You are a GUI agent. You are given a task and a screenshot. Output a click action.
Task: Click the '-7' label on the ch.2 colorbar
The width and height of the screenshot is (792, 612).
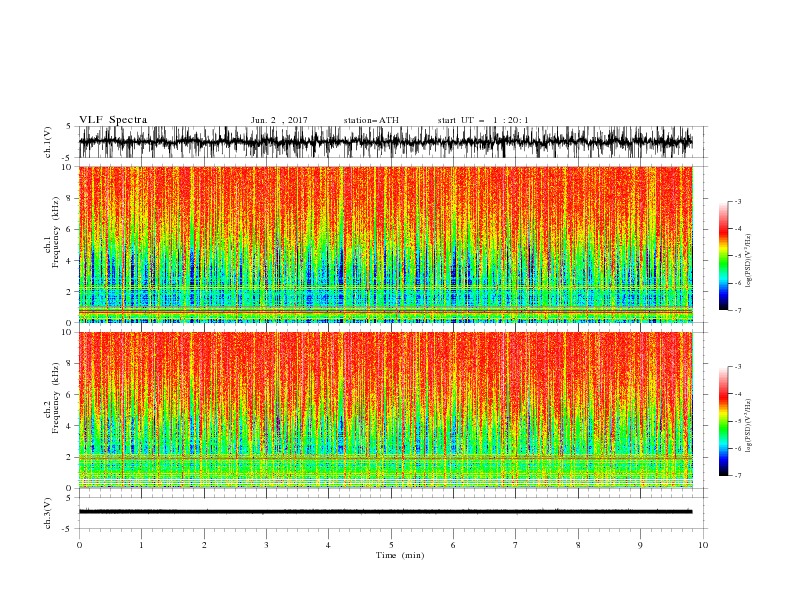coord(737,475)
